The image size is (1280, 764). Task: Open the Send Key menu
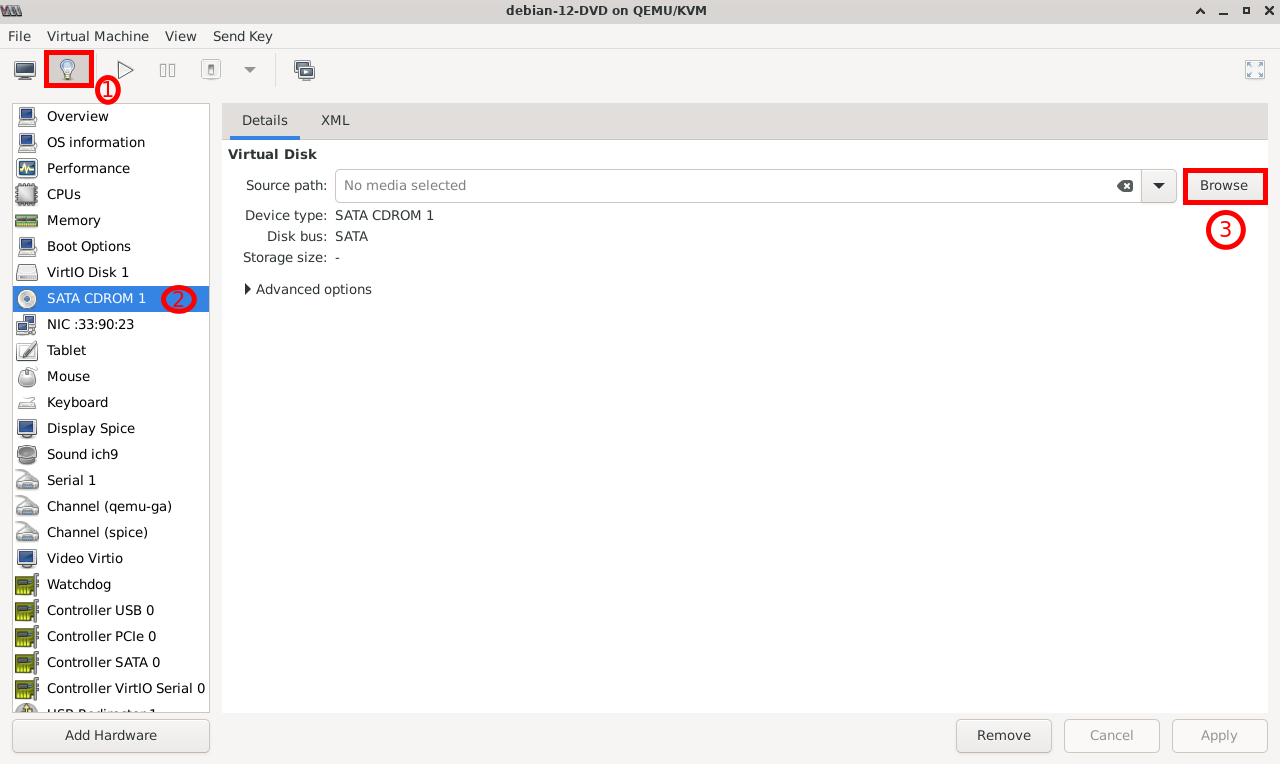point(242,36)
